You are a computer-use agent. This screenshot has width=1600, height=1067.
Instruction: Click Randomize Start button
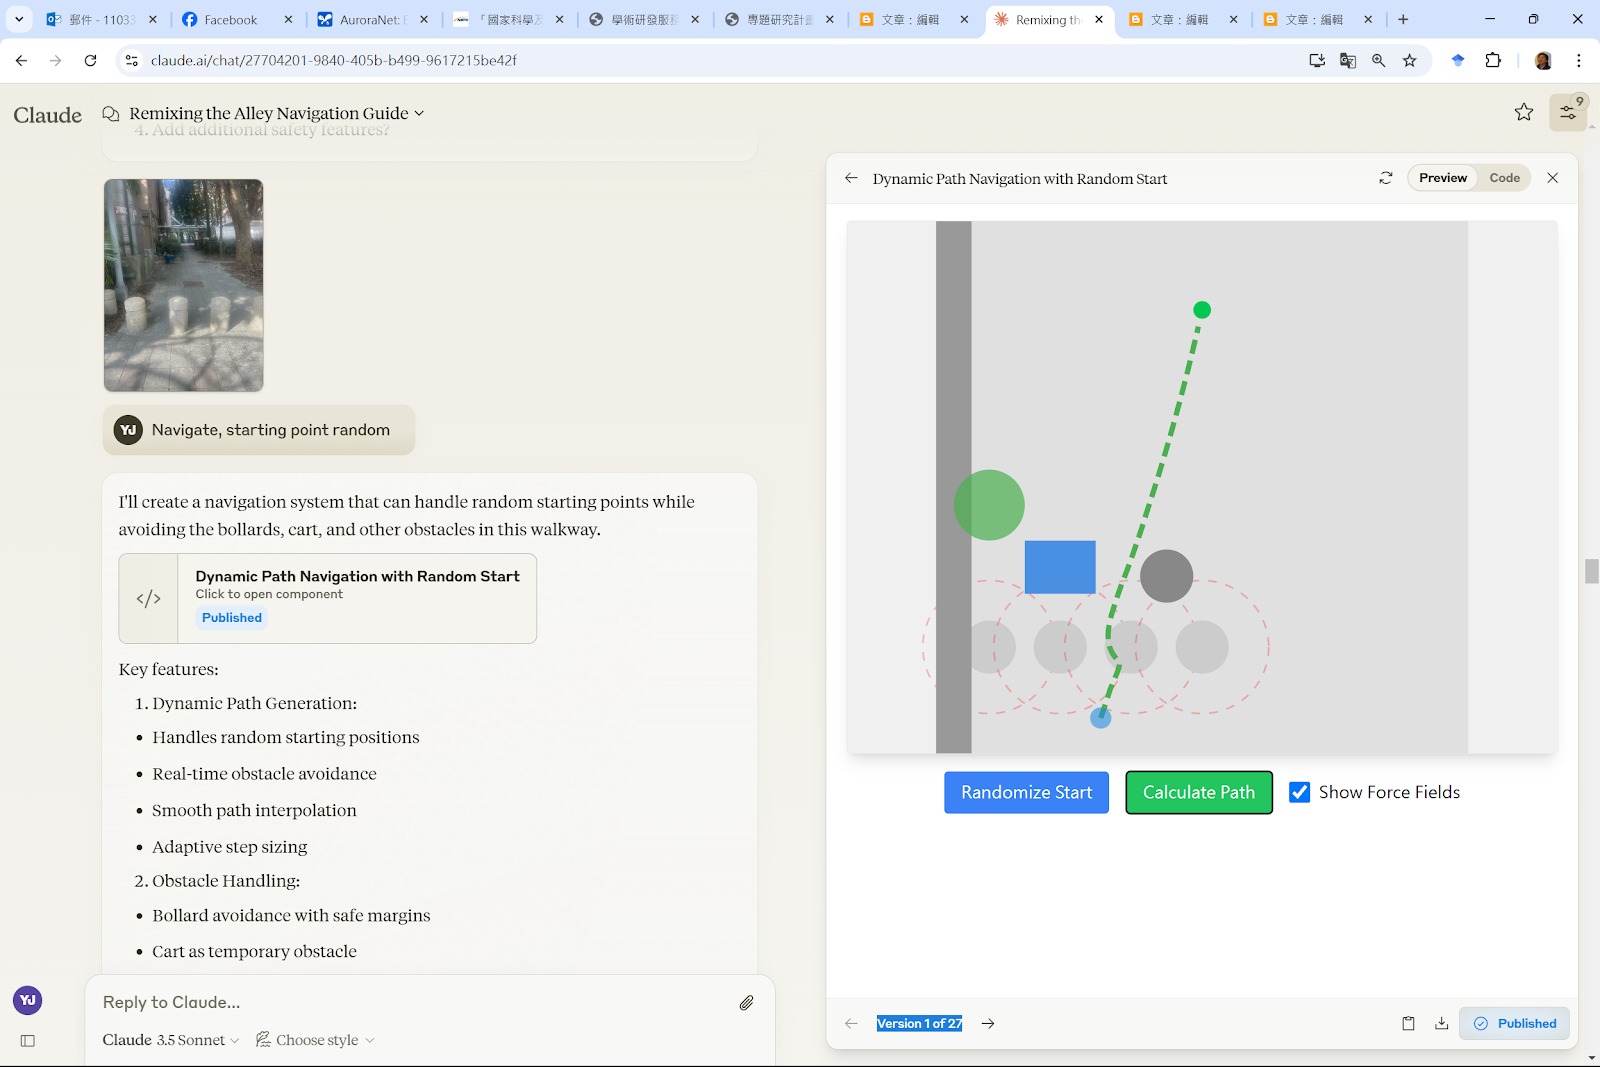click(1026, 792)
